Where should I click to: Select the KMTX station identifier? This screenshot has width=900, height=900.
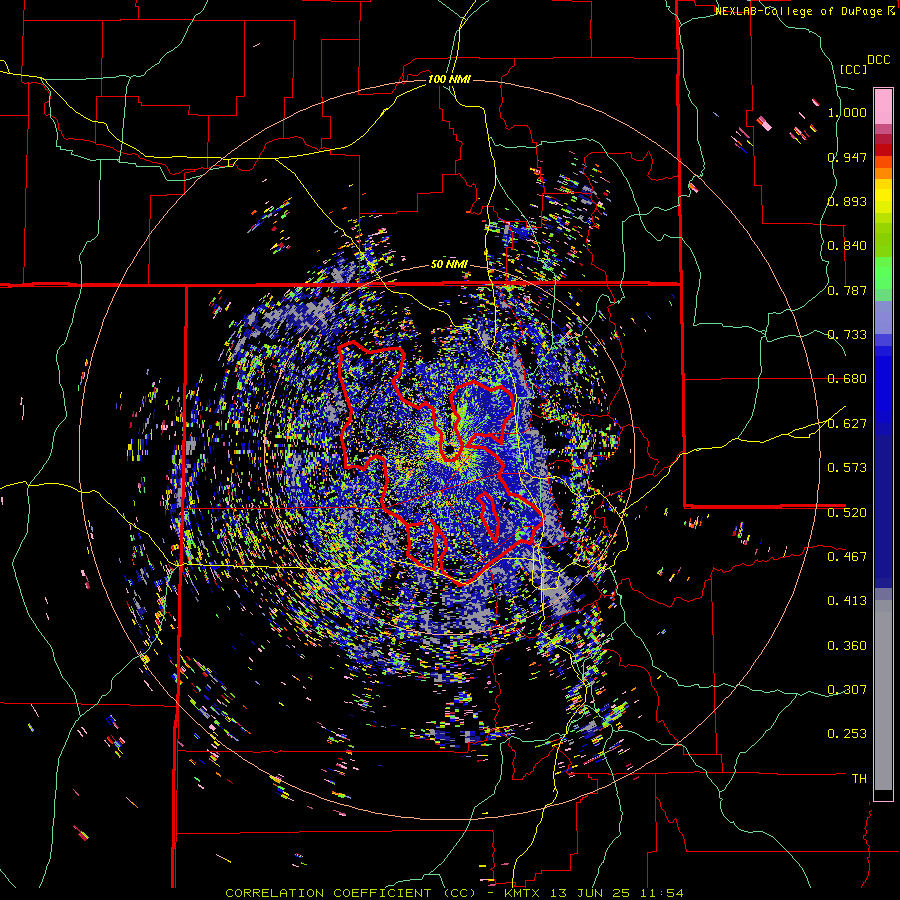[x=524, y=893]
